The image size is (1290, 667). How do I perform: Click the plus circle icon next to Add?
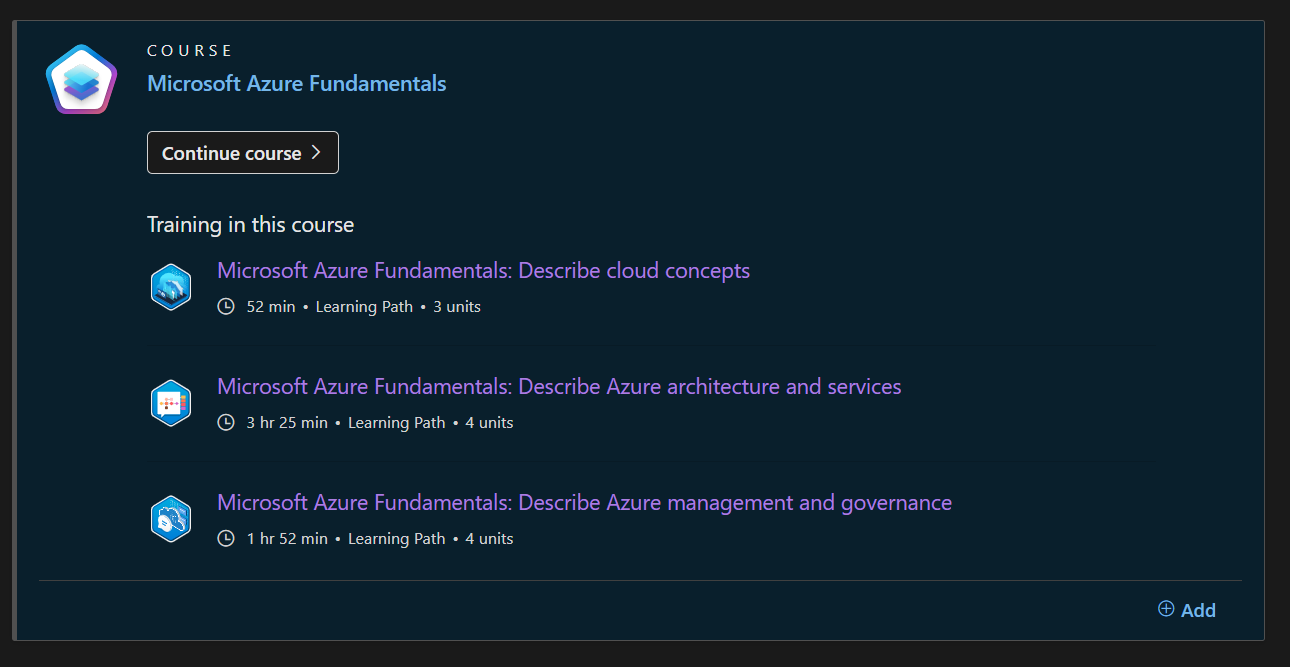pos(1166,609)
